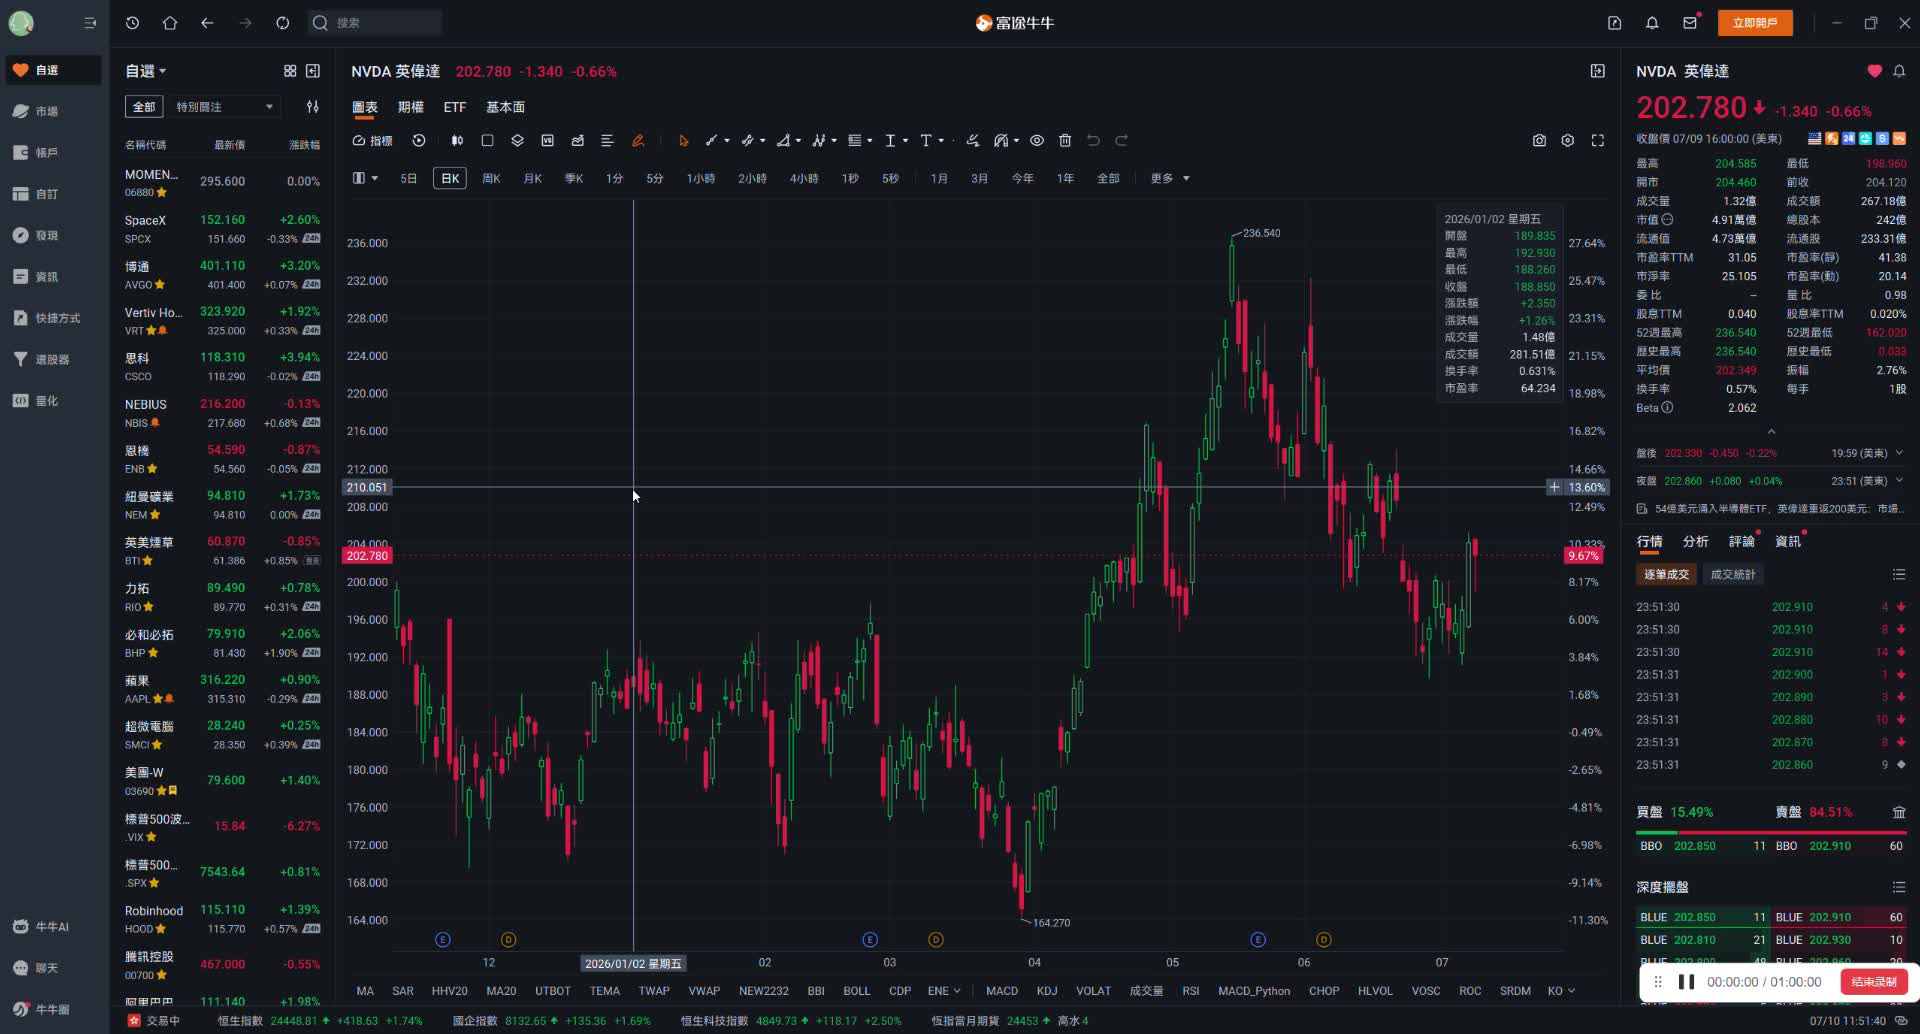Switch to the 分析 tab

pyautogui.click(x=1695, y=541)
